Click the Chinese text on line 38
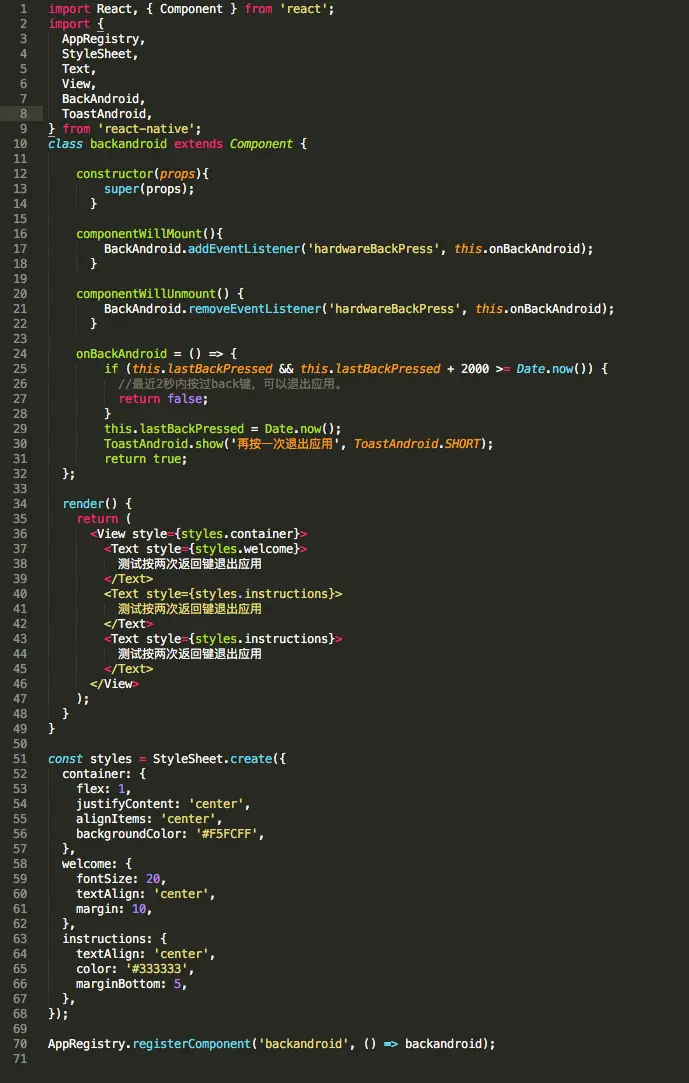 pos(189,564)
